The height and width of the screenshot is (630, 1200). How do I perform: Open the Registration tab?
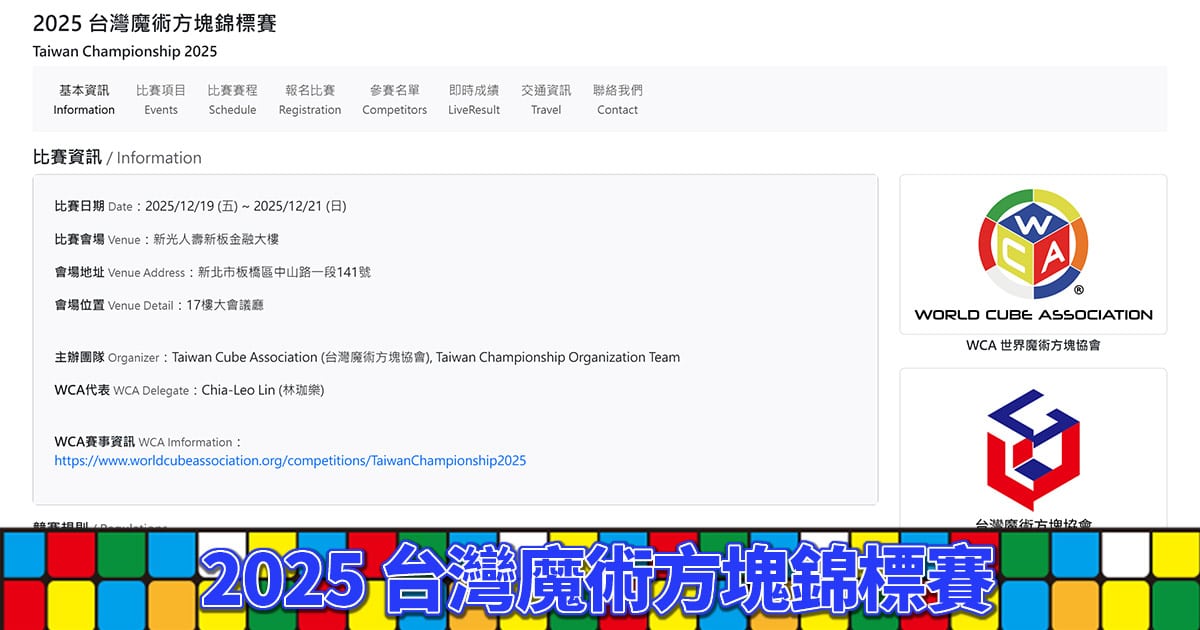310,99
